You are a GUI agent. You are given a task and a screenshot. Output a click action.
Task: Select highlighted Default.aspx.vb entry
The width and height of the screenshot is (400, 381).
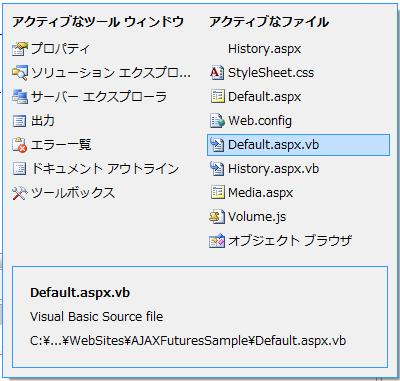tap(298, 145)
